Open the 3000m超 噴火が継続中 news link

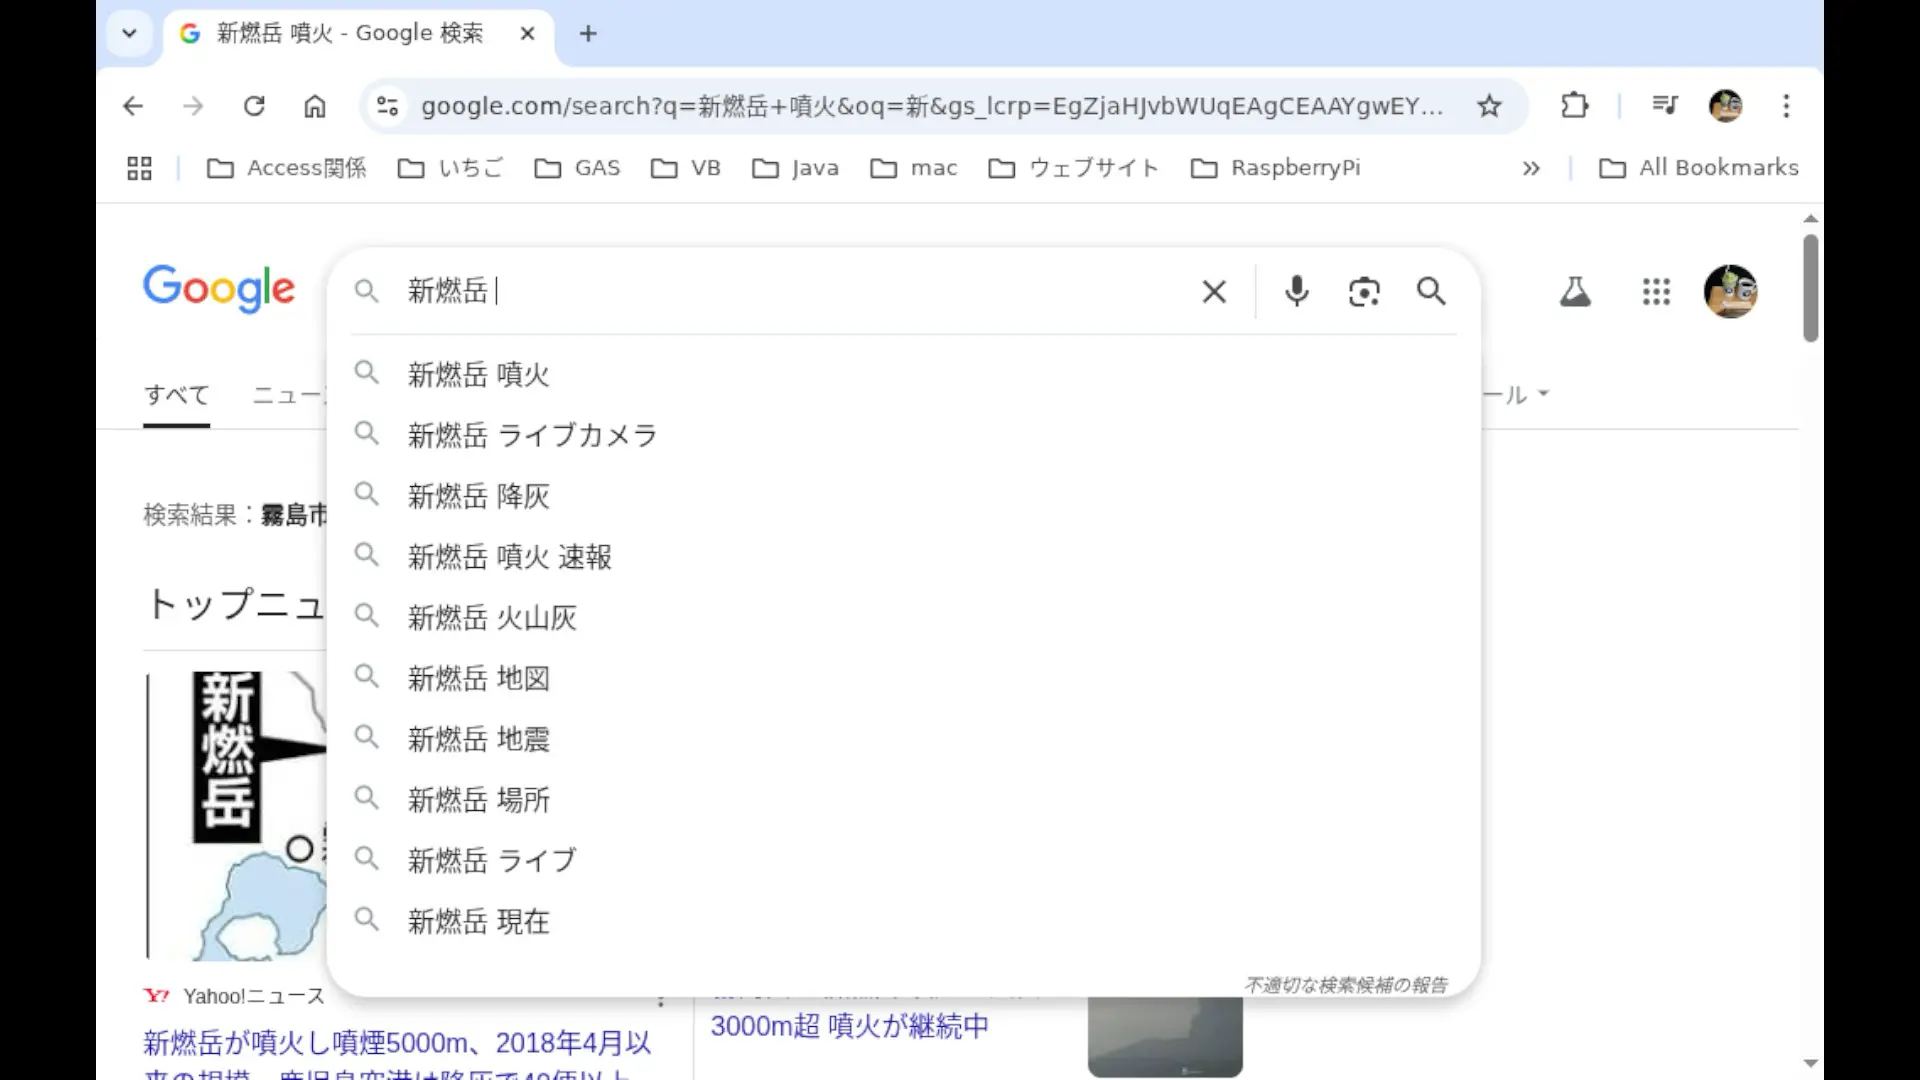tap(849, 1026)
